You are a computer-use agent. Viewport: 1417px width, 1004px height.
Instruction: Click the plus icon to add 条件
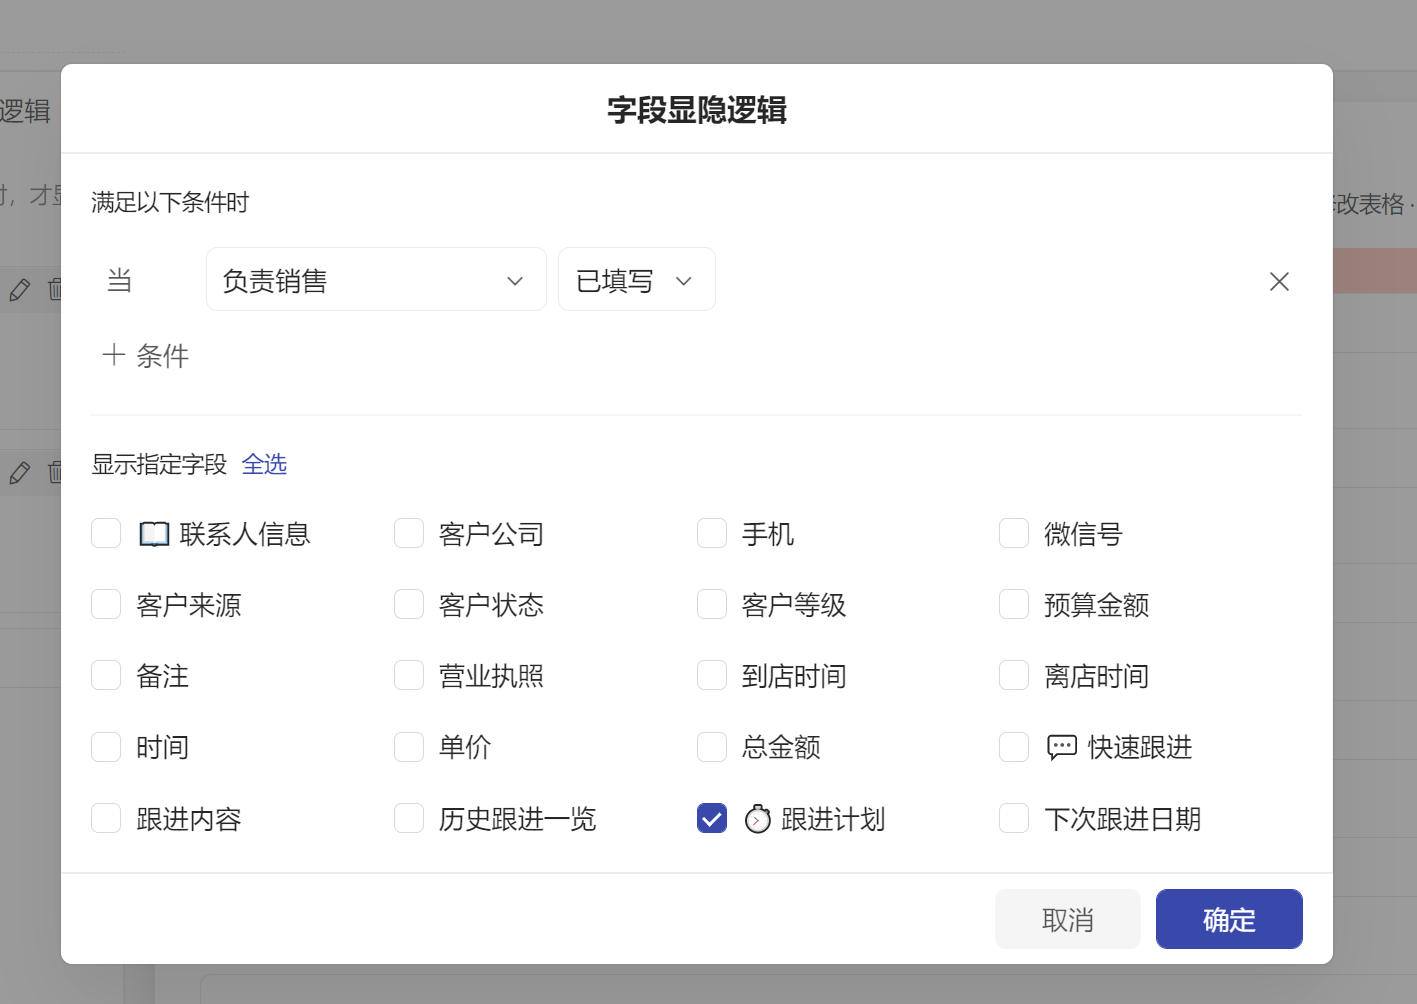114,355
